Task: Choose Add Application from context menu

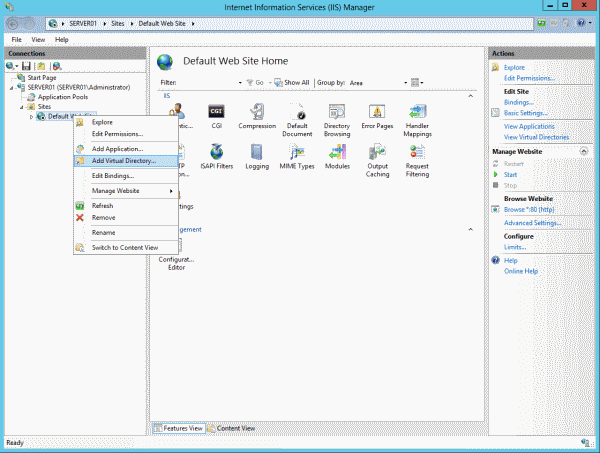Action: [126, 149]
